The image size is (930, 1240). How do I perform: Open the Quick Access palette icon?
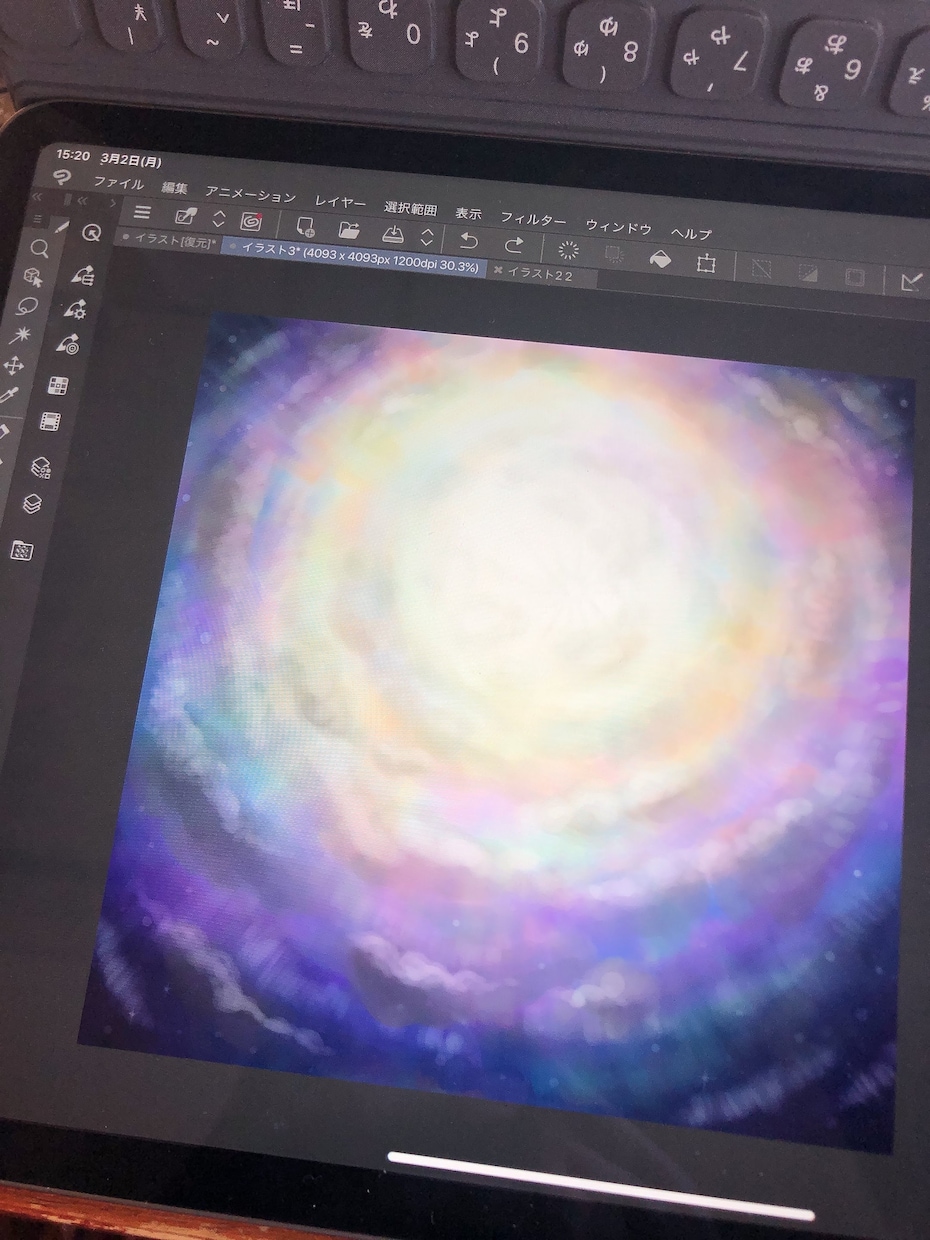[x=91, y=233]
